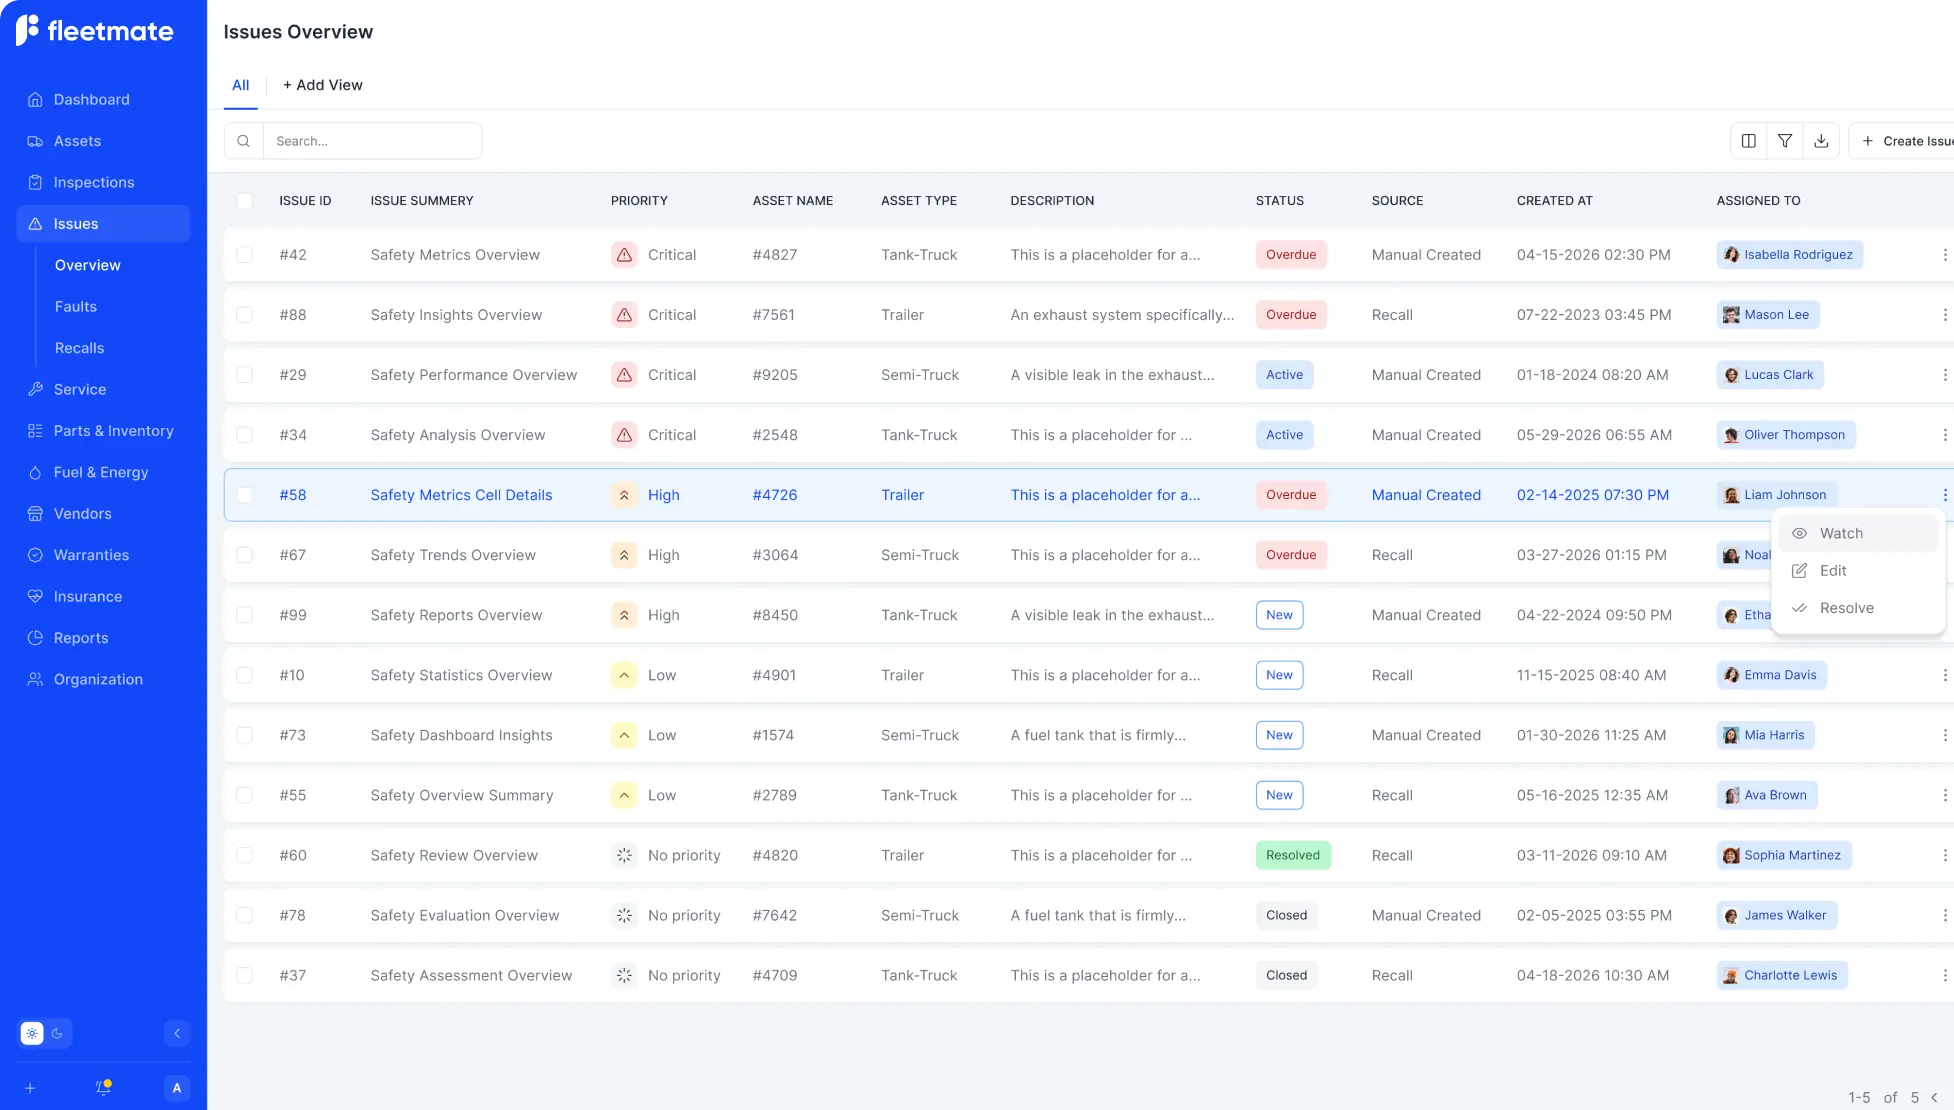The width and height of the screenshot is (1954, 1110).
Task: Click into the Search input field
Action: [372, 141]
